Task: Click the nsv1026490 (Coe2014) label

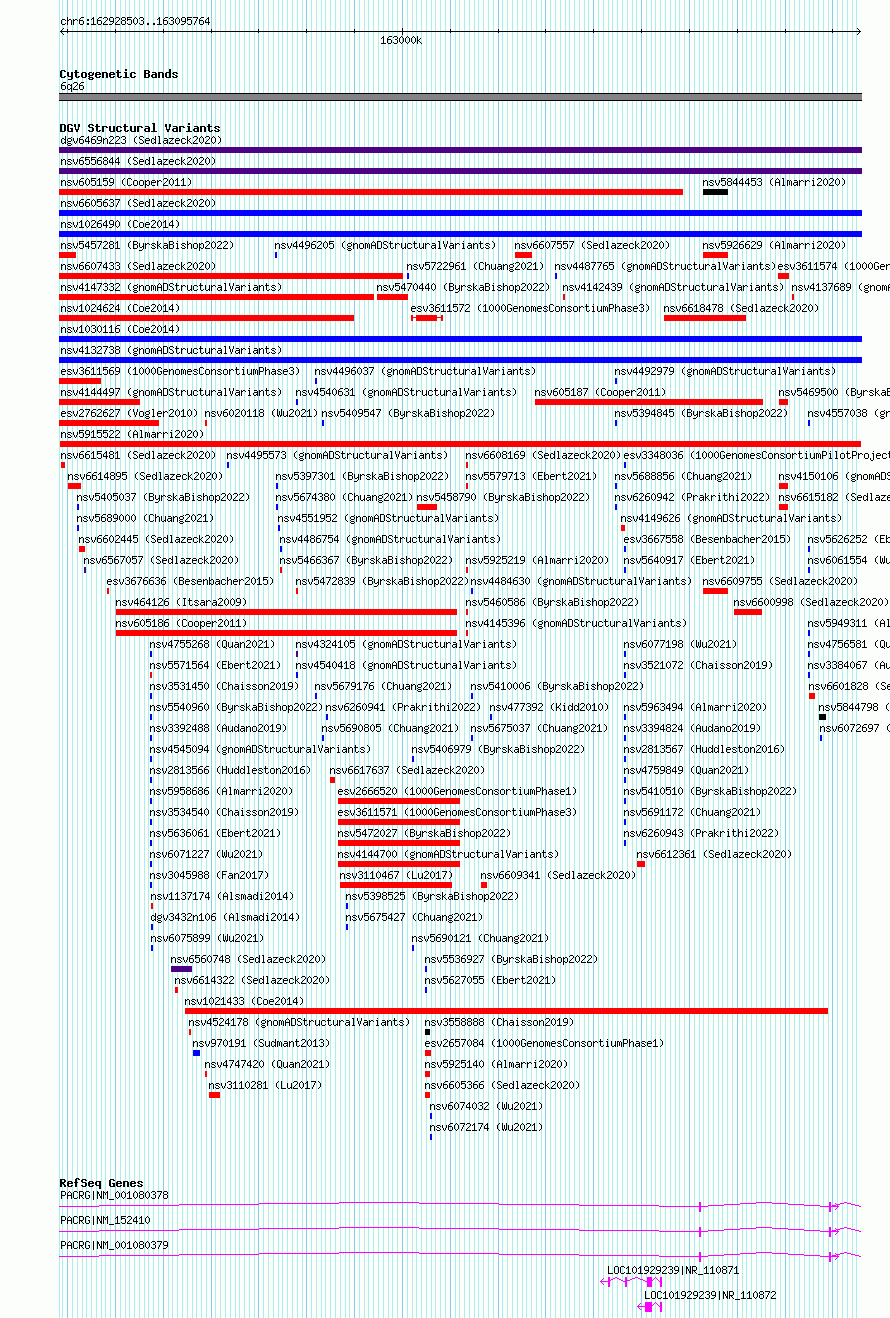Action: click(x=120, y=224)
